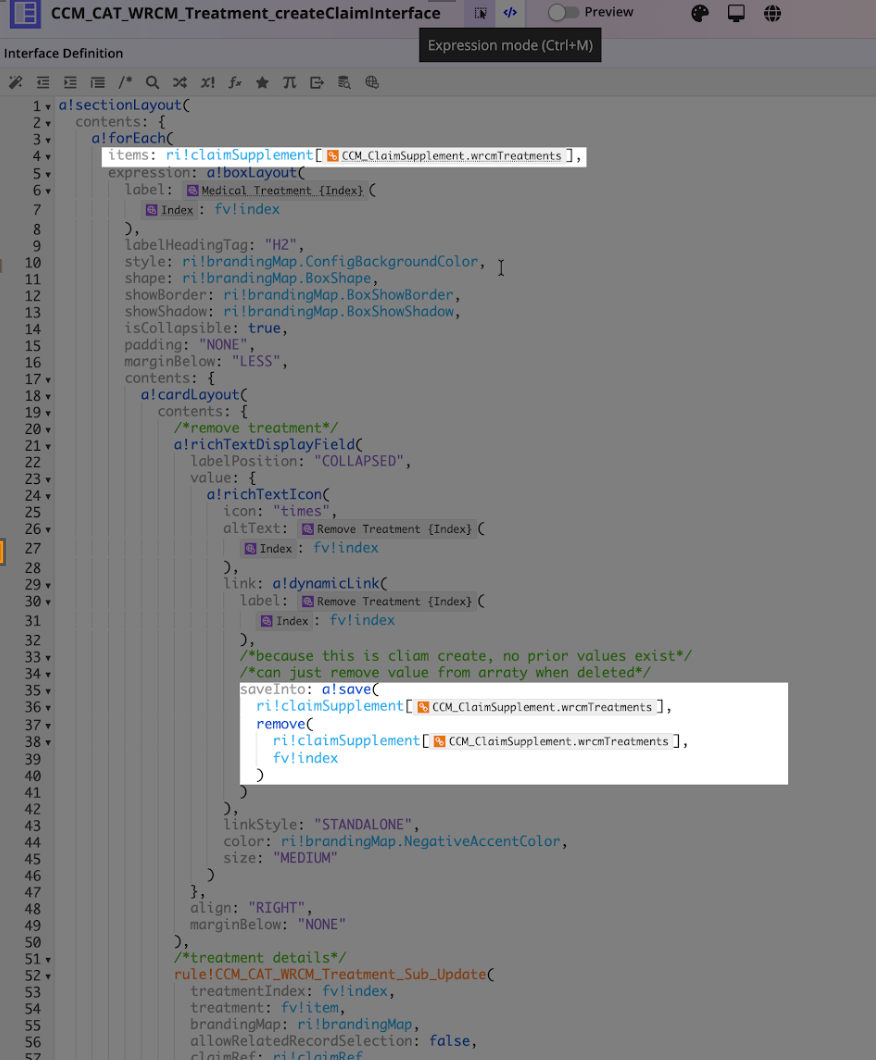Image resolution: width=876 pixels, height=1060 pixels.
Task: Click the fx function icon
Action: point(235,82)
